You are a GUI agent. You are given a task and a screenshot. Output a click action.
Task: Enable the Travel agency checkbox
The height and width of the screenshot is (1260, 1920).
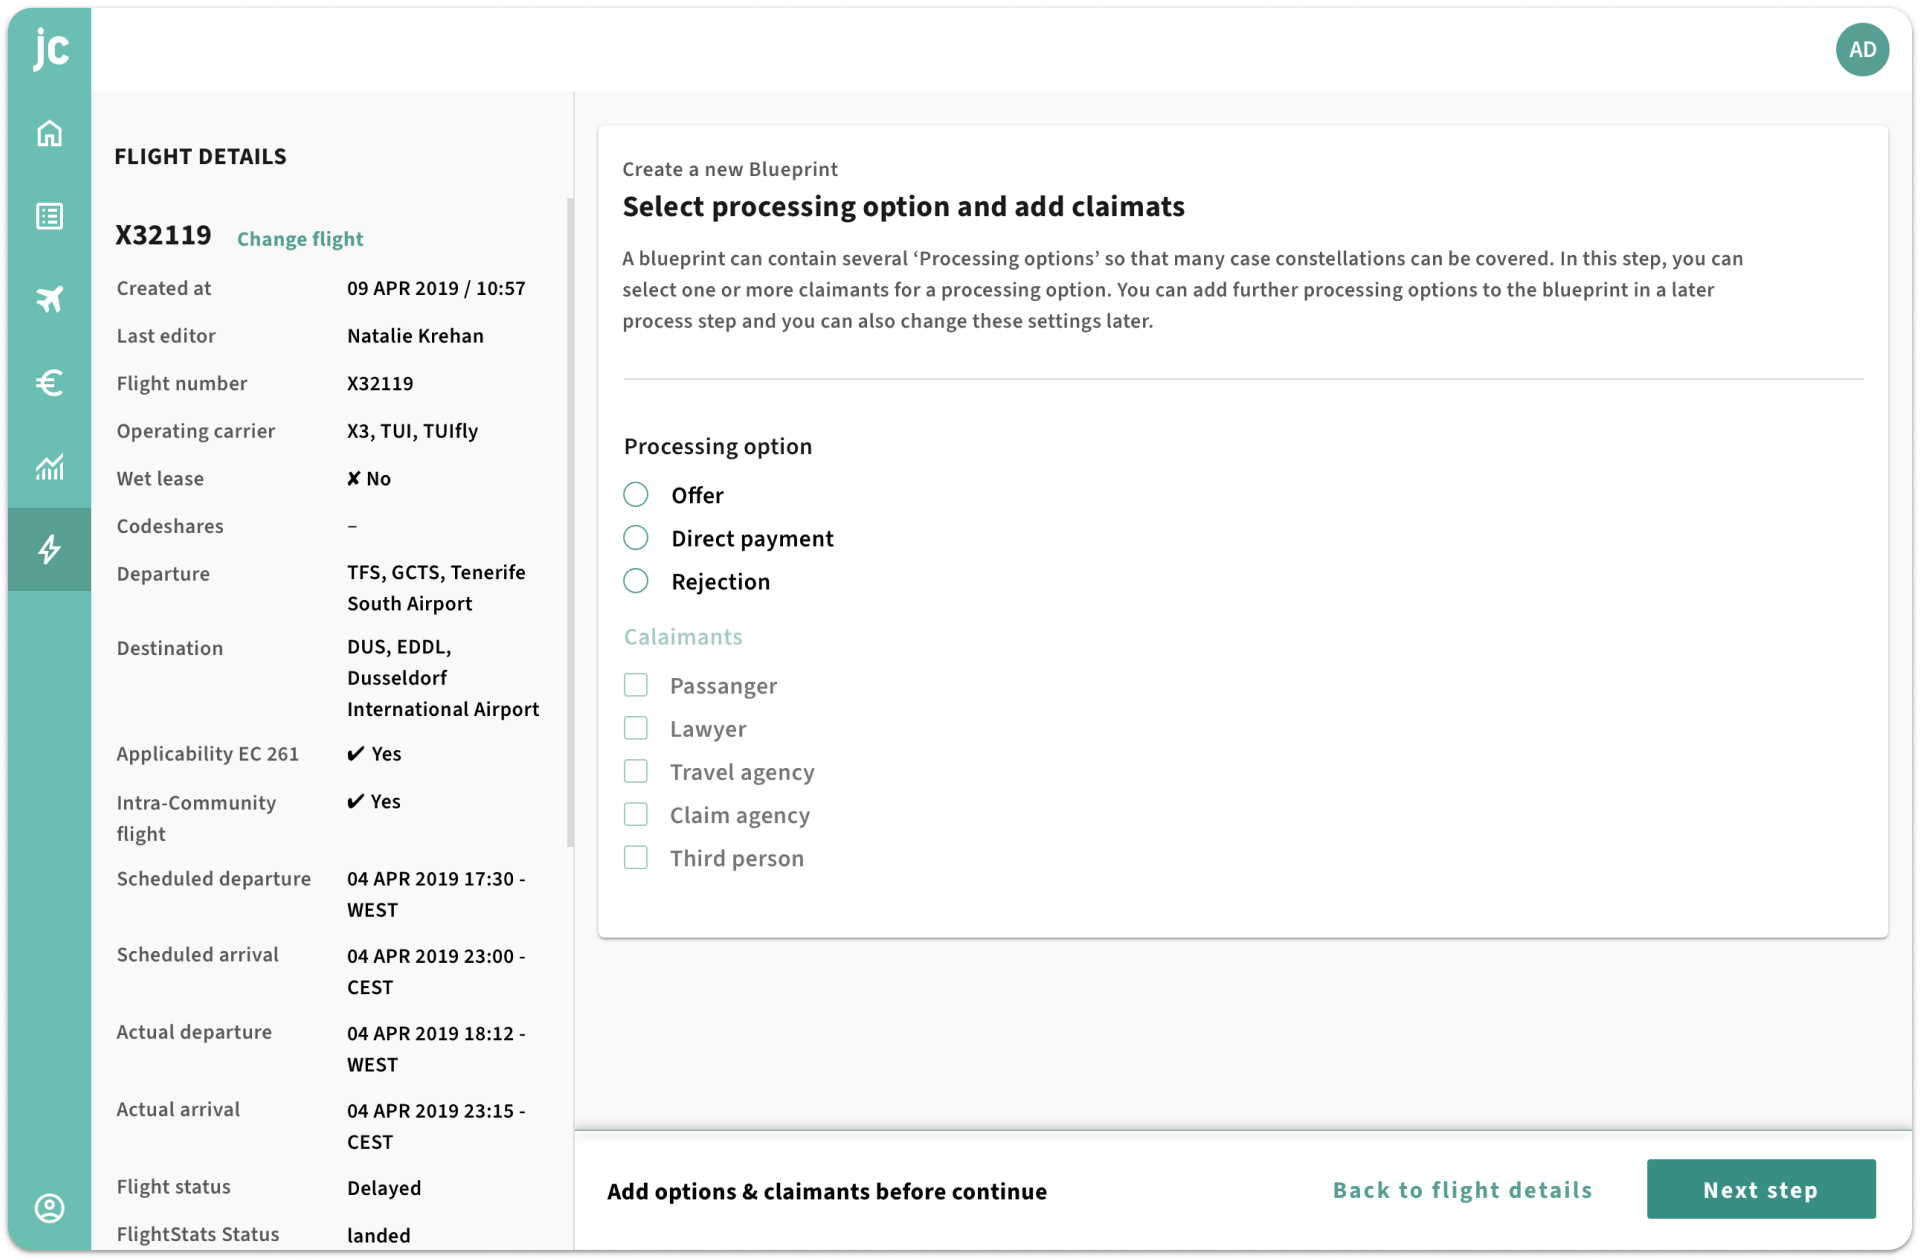pyautogui.click(x=636, y=771)
